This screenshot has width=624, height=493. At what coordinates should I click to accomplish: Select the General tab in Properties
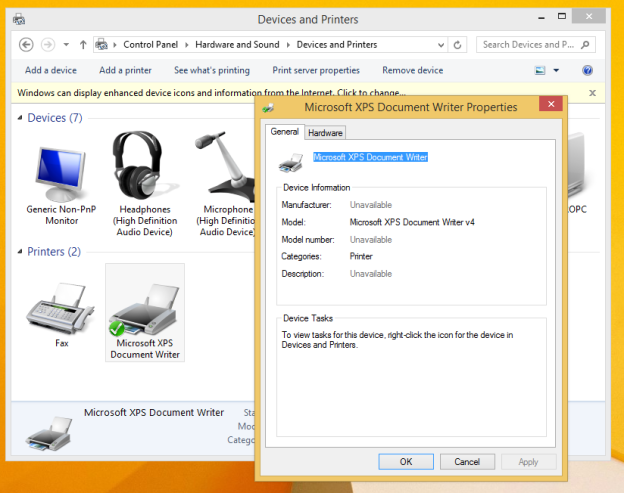click(284, 132)
